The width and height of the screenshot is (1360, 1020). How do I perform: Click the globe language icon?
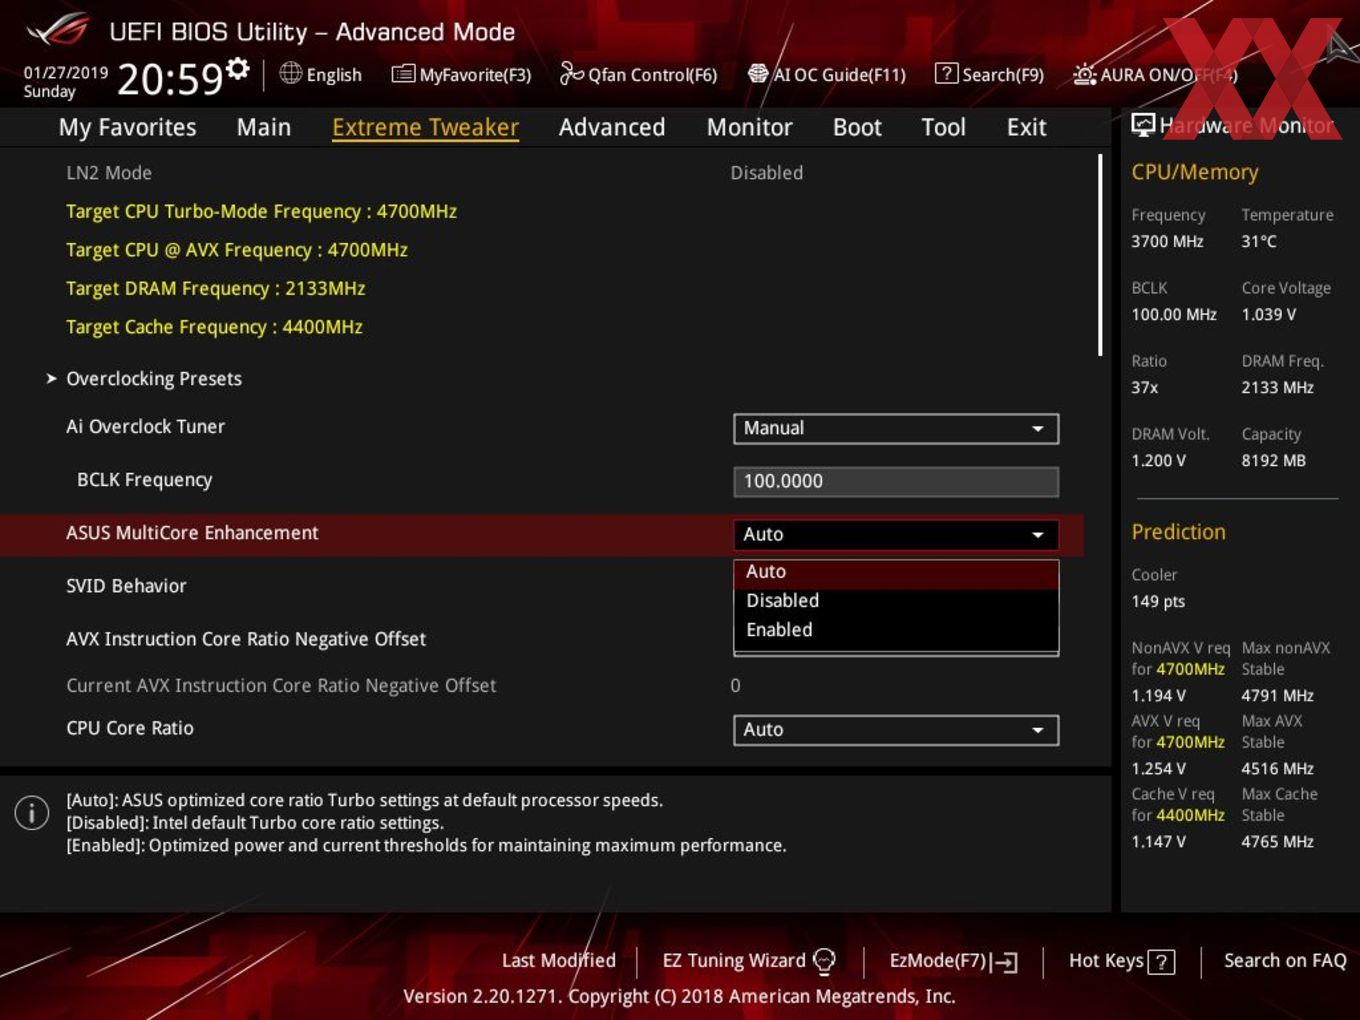(290, 73)
